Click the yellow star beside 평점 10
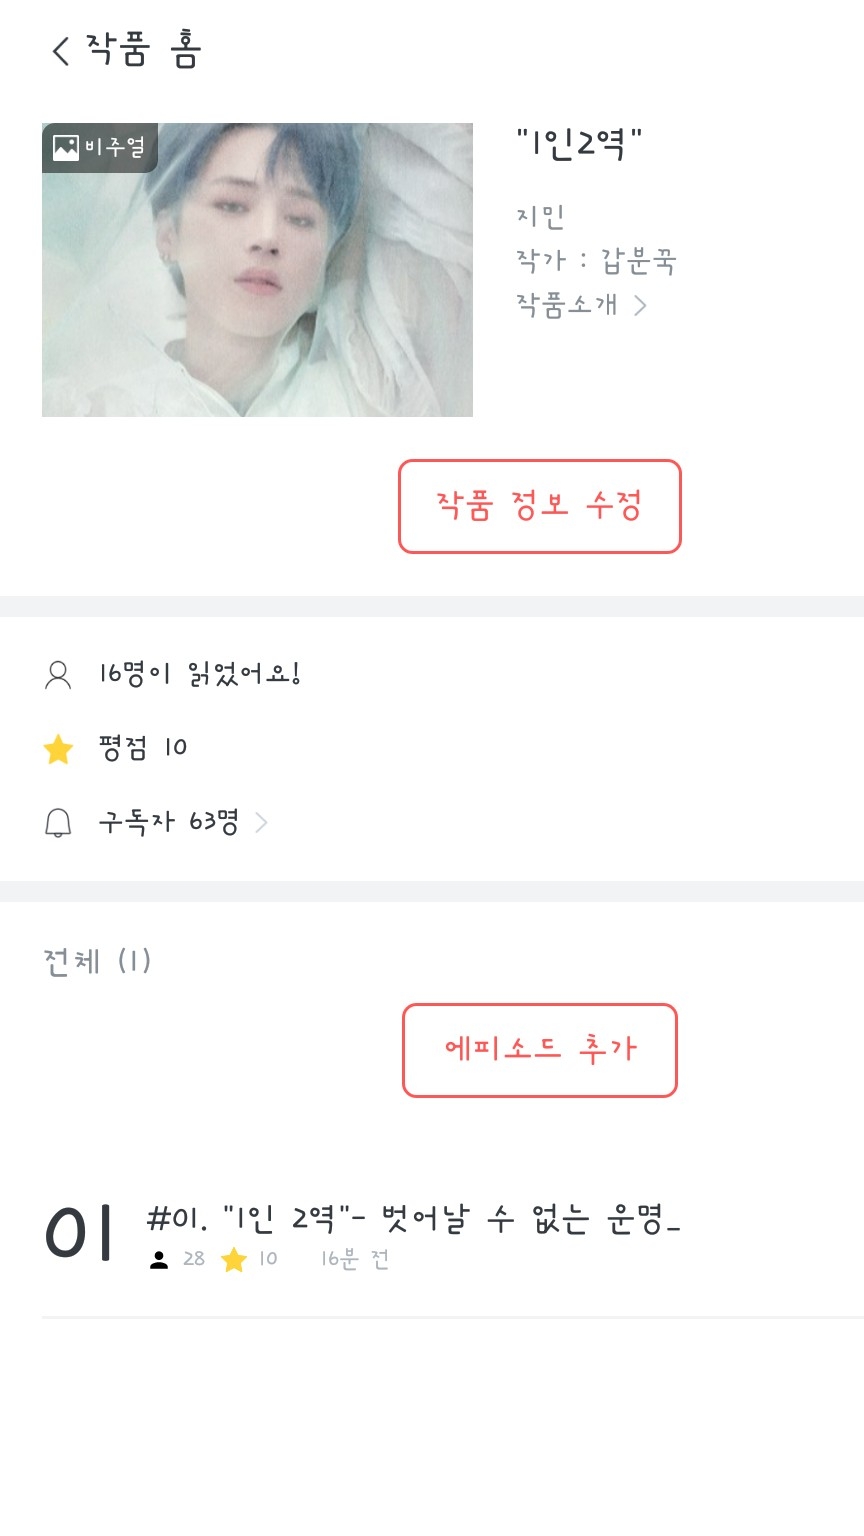The width and height of the screenshot is (864, 1536). click(58, 749)
